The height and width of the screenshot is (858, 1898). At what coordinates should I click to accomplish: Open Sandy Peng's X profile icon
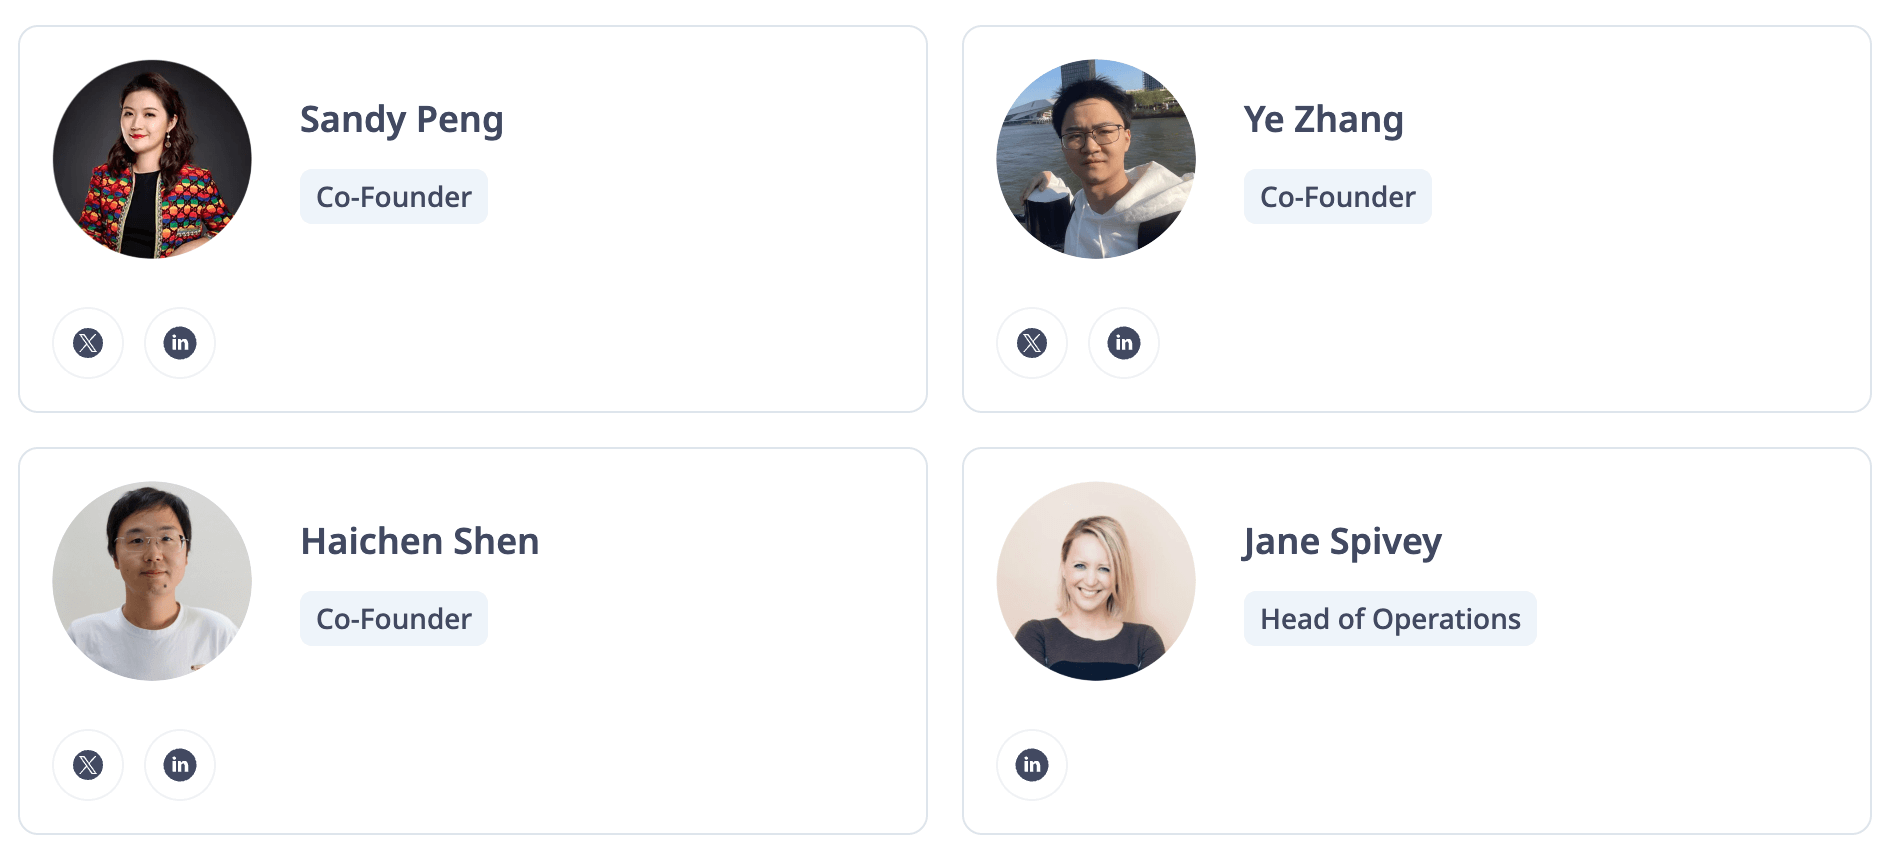click(88, 343)
